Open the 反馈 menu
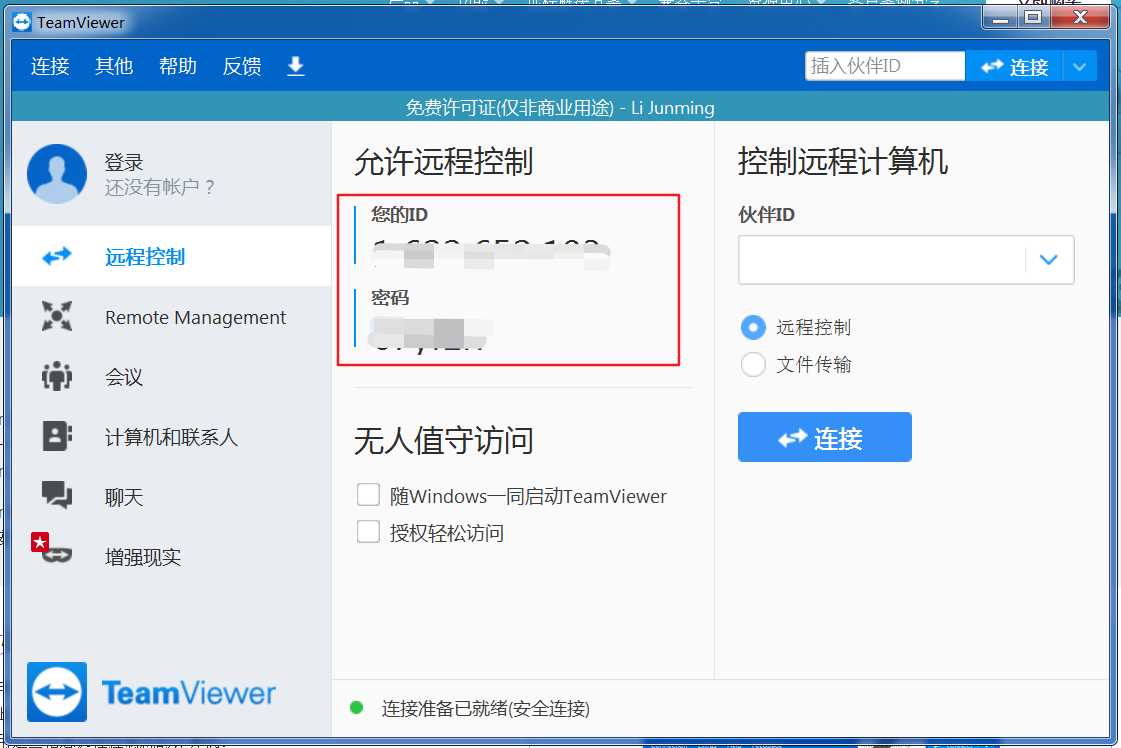Image resolution: width=1121 pixels, height=748 pixels. pos(242,67)
